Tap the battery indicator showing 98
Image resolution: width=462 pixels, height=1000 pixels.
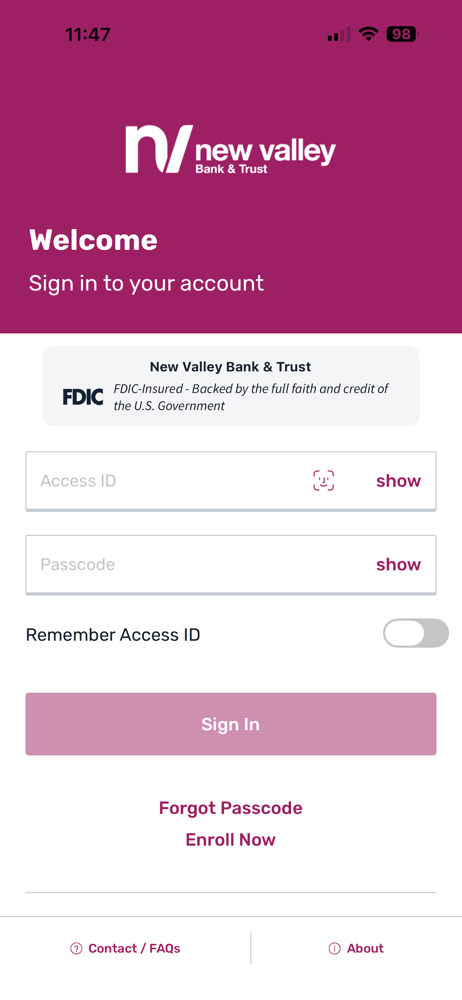click(402, 34)
